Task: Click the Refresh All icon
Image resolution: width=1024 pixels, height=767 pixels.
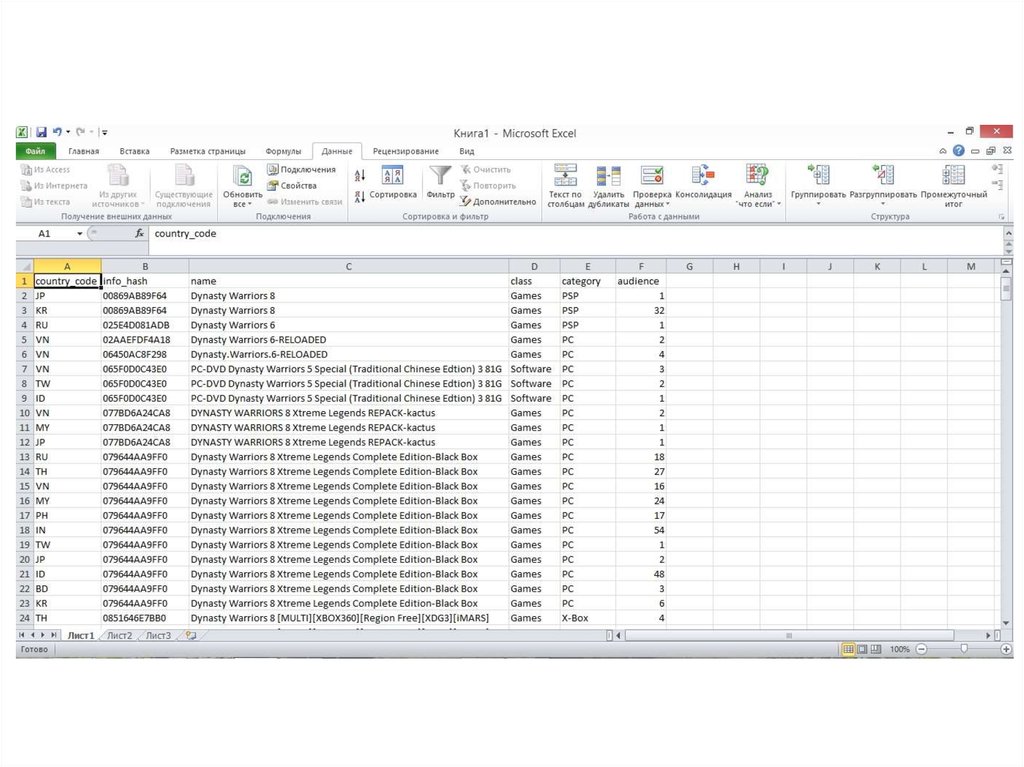Action: (242, 176)
